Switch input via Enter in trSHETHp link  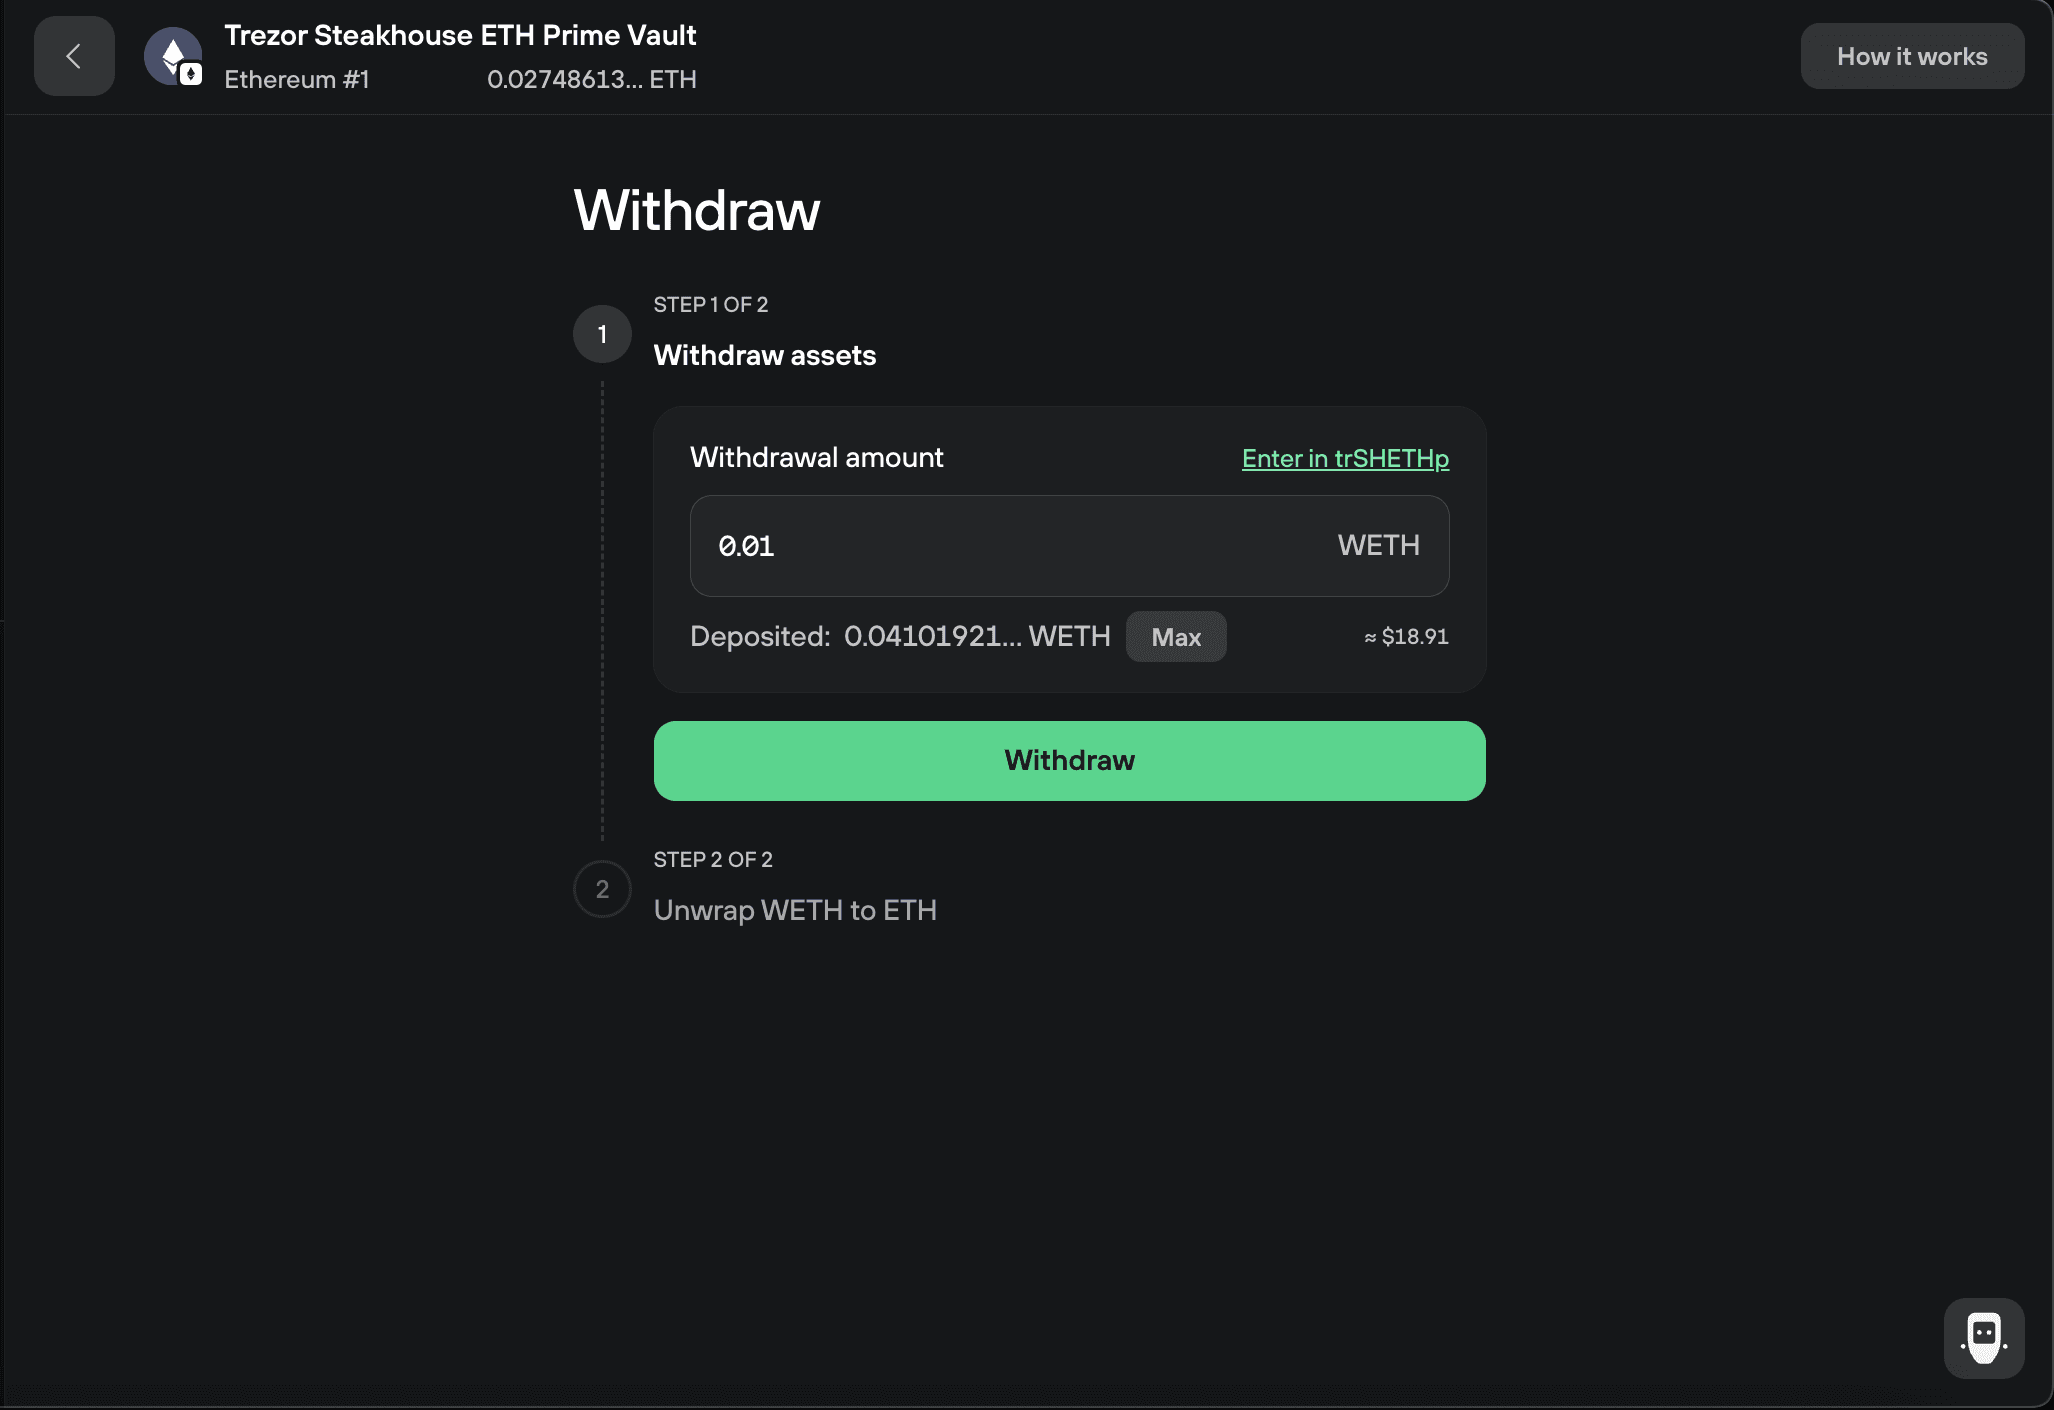pos(1345,458)
